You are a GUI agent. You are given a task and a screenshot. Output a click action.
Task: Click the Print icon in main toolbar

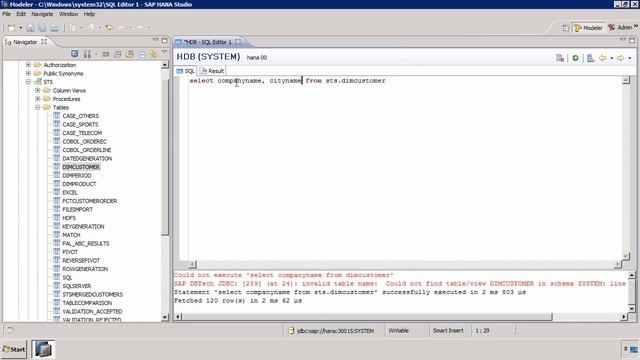[54, 28]
